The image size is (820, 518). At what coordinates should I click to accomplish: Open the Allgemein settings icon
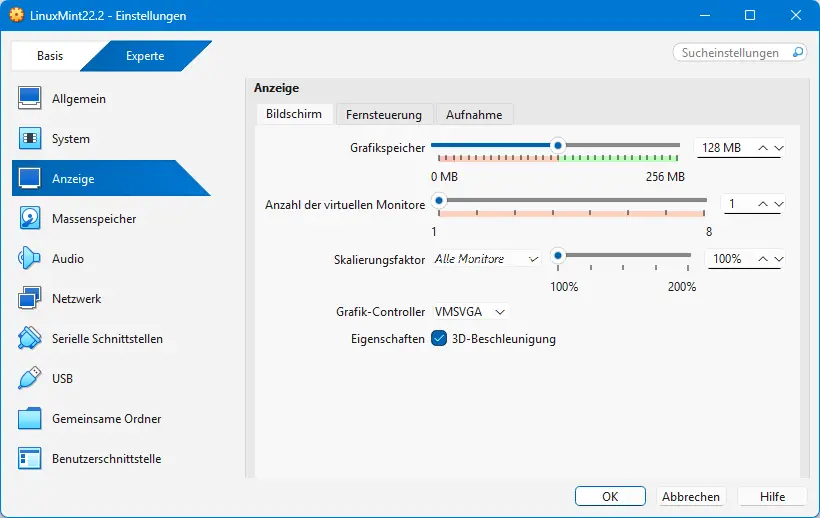30,99
